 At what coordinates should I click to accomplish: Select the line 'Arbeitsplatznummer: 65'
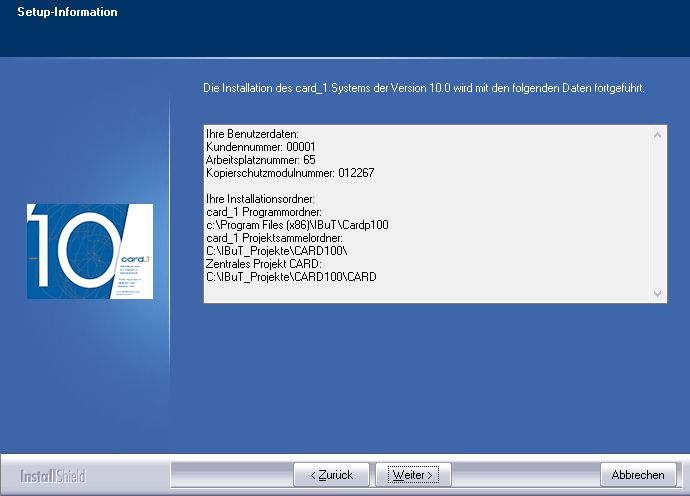point(261,160)
